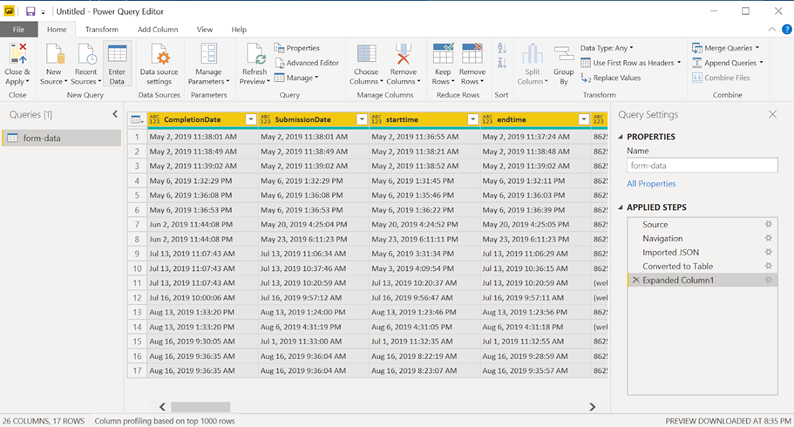Viewport: 794px width, 427px height.
Task: Click the save icon in title bar
Action: pos(30,11)
